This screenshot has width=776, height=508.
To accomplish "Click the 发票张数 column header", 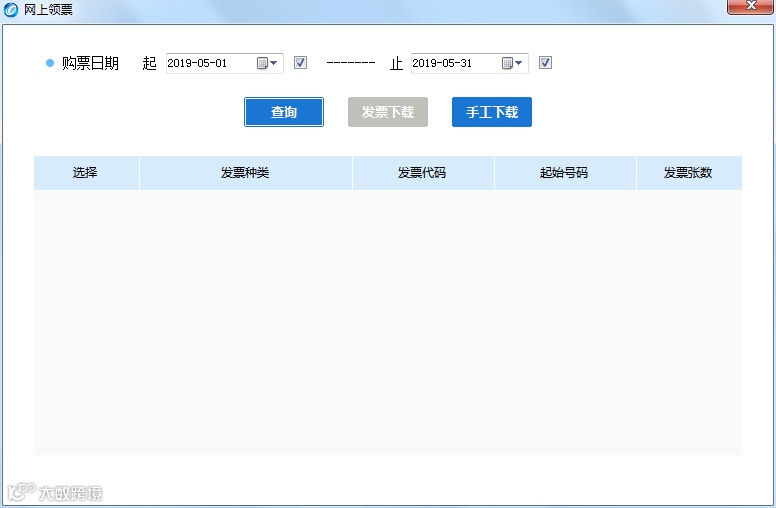I will (x=689, y=173).
